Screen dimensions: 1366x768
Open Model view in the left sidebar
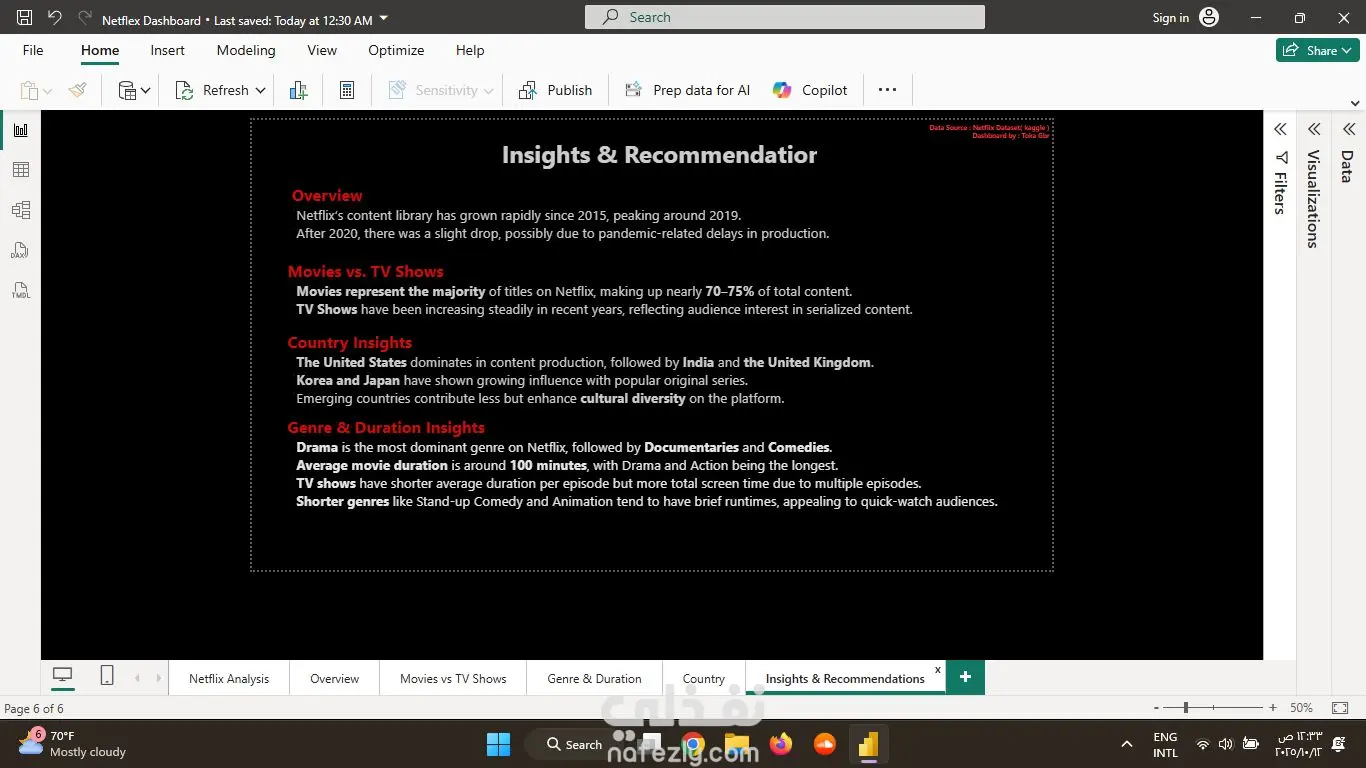tap(20, 210)
